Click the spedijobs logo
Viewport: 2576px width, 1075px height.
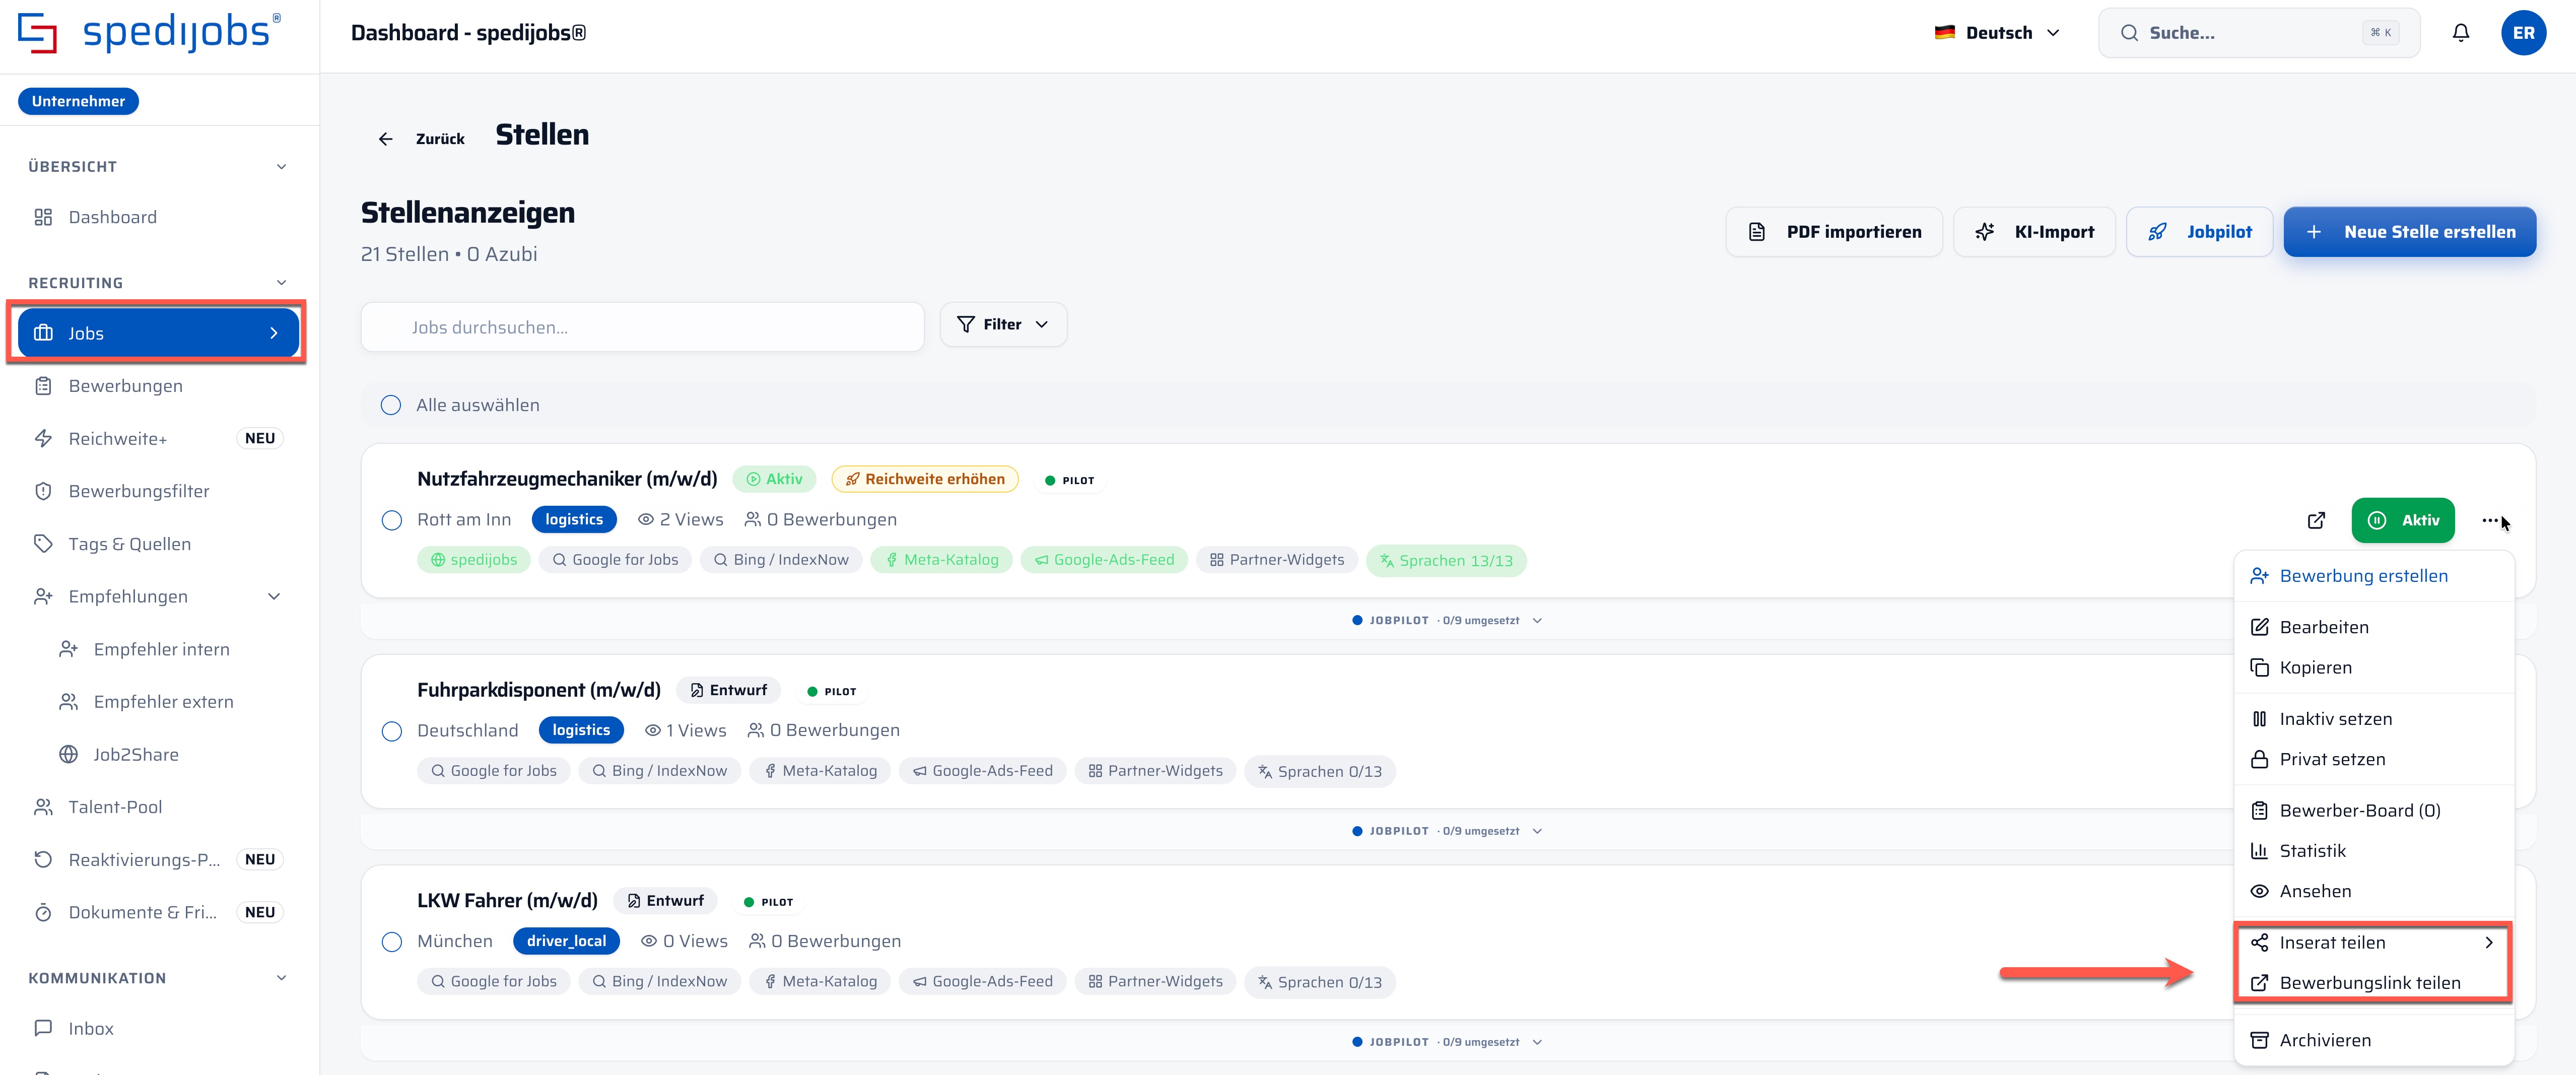click(150, 33)
